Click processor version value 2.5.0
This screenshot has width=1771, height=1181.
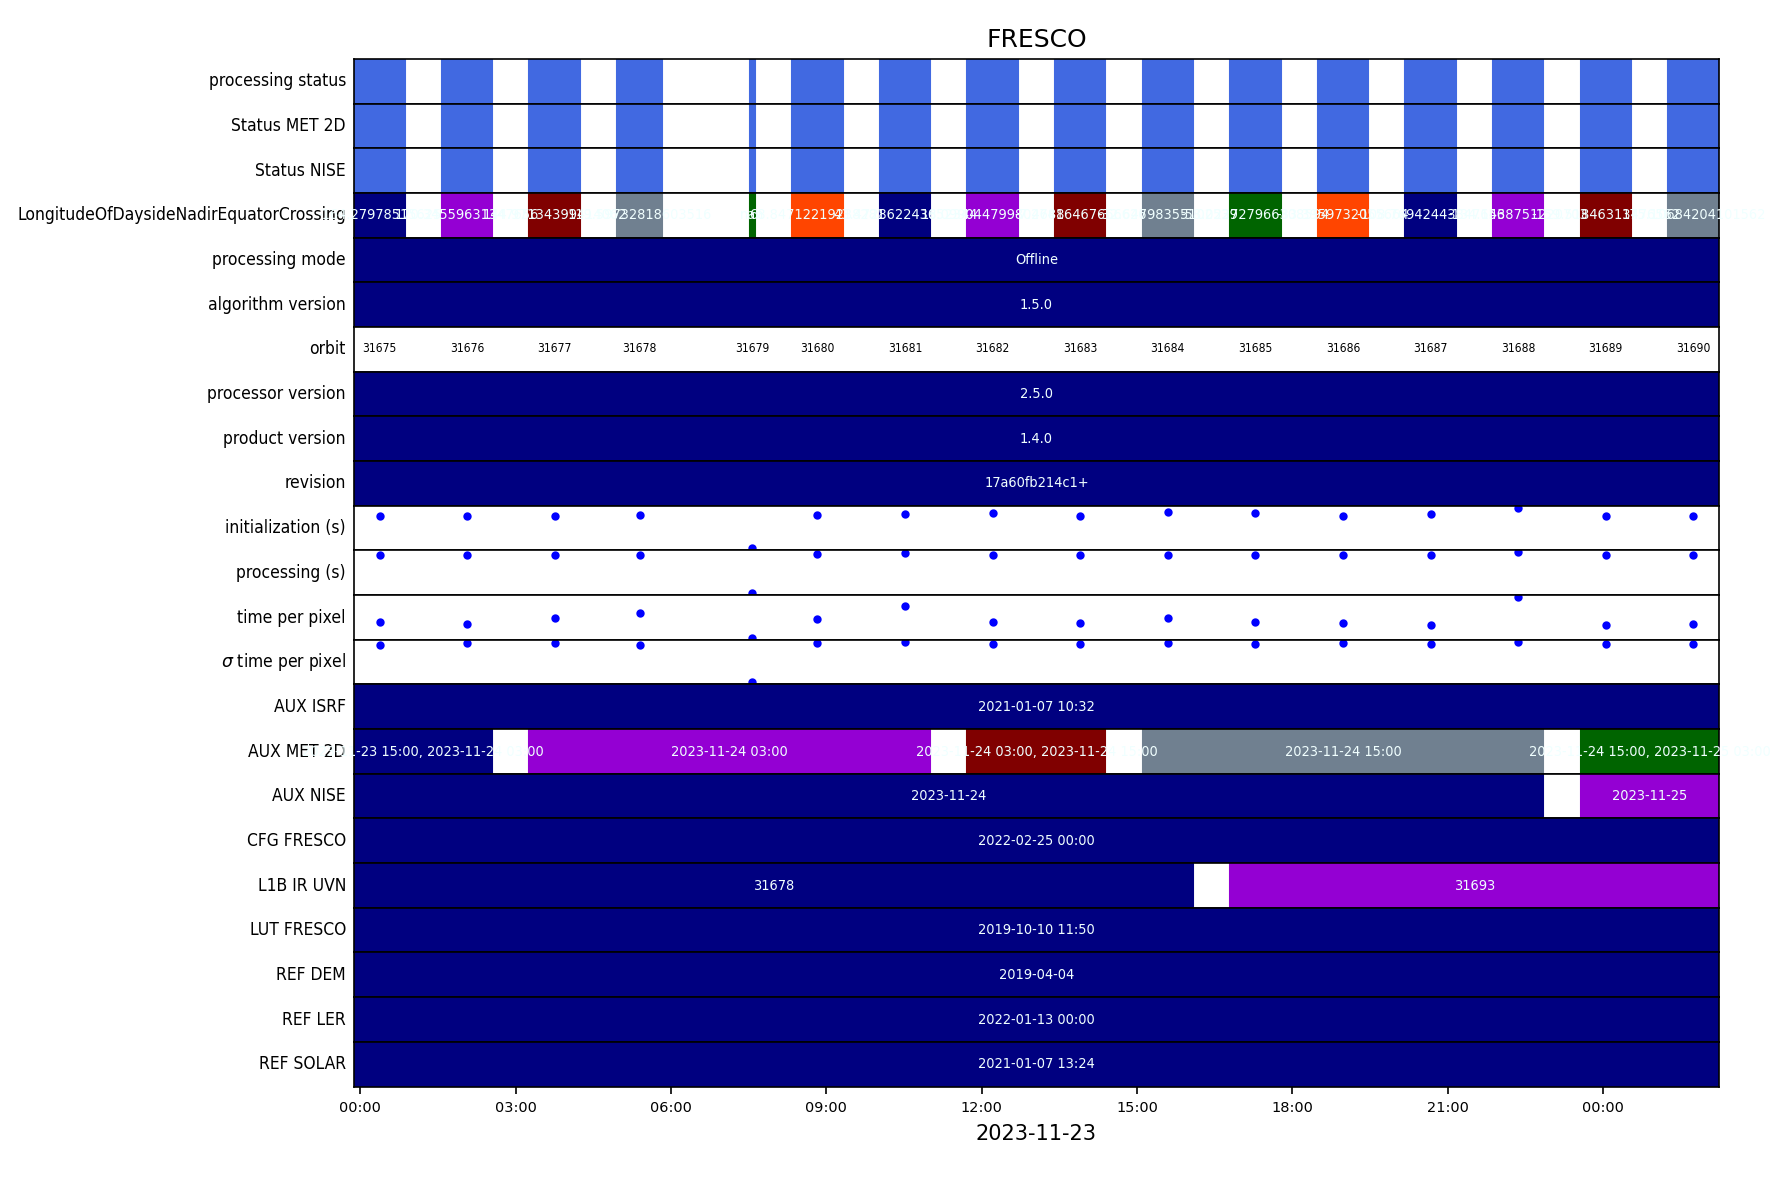(1036, 393)
